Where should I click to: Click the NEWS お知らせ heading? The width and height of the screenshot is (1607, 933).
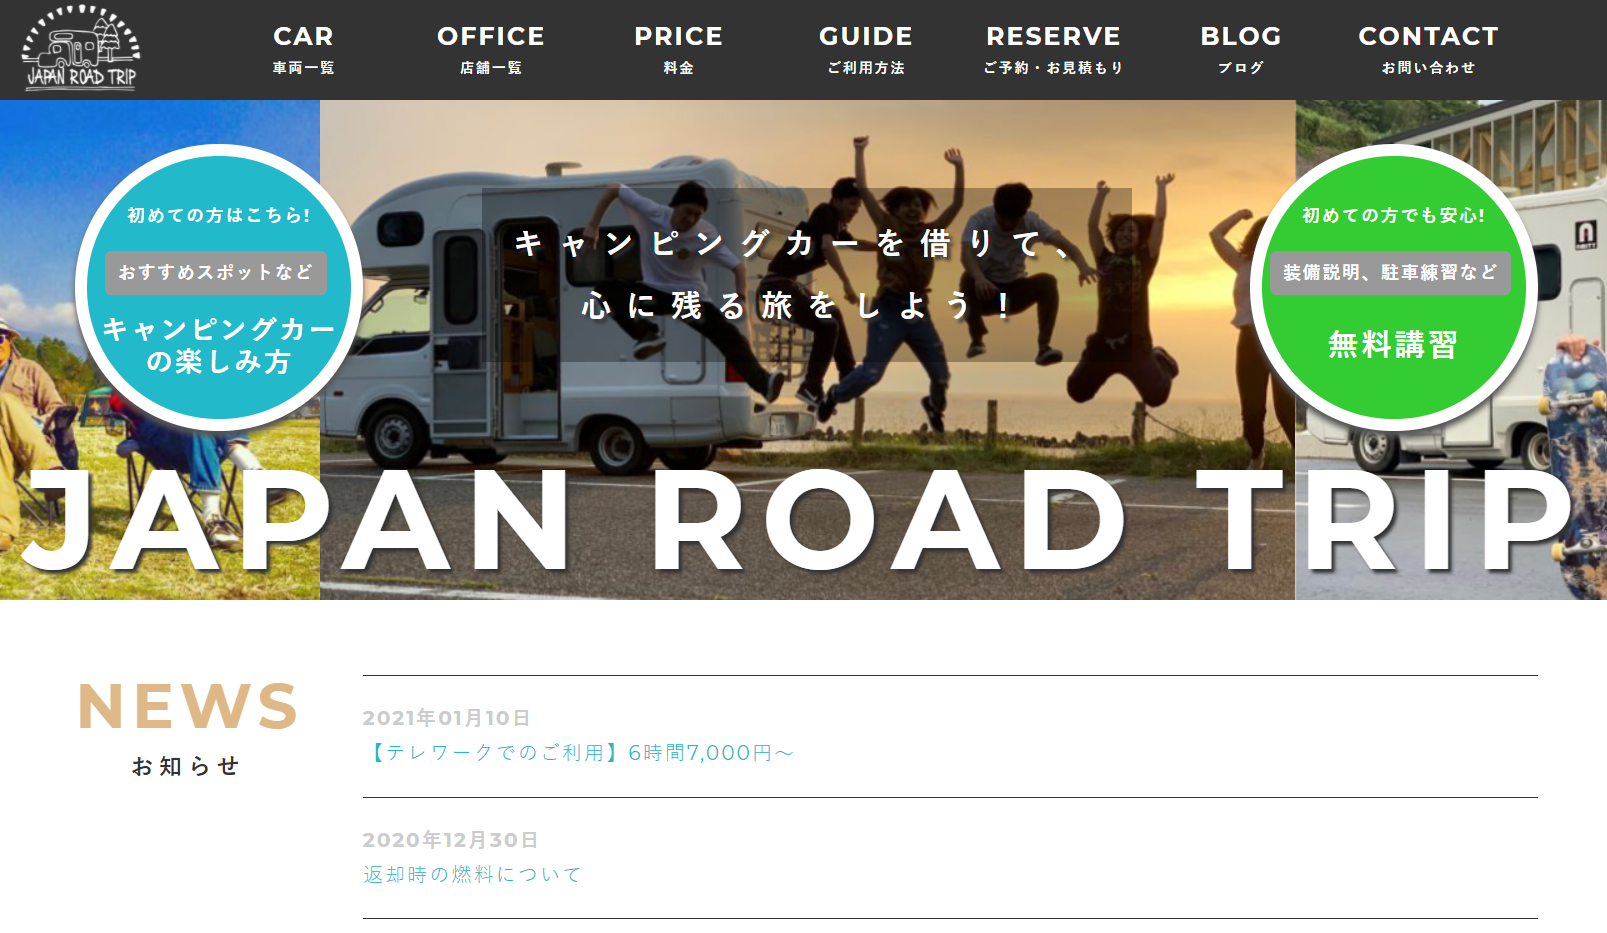pos(188,728)
